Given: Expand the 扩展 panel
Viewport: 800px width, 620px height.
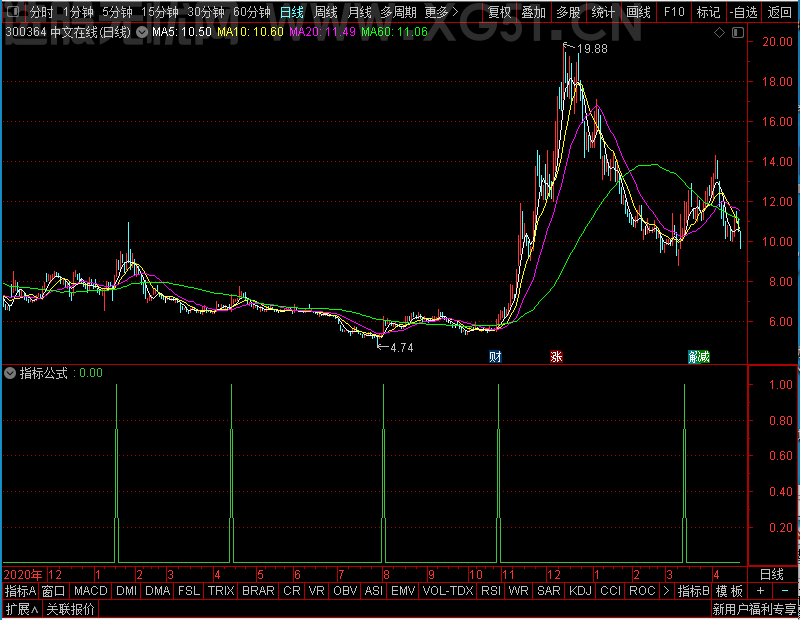Looking at the screenshot, I should [22, 609].
